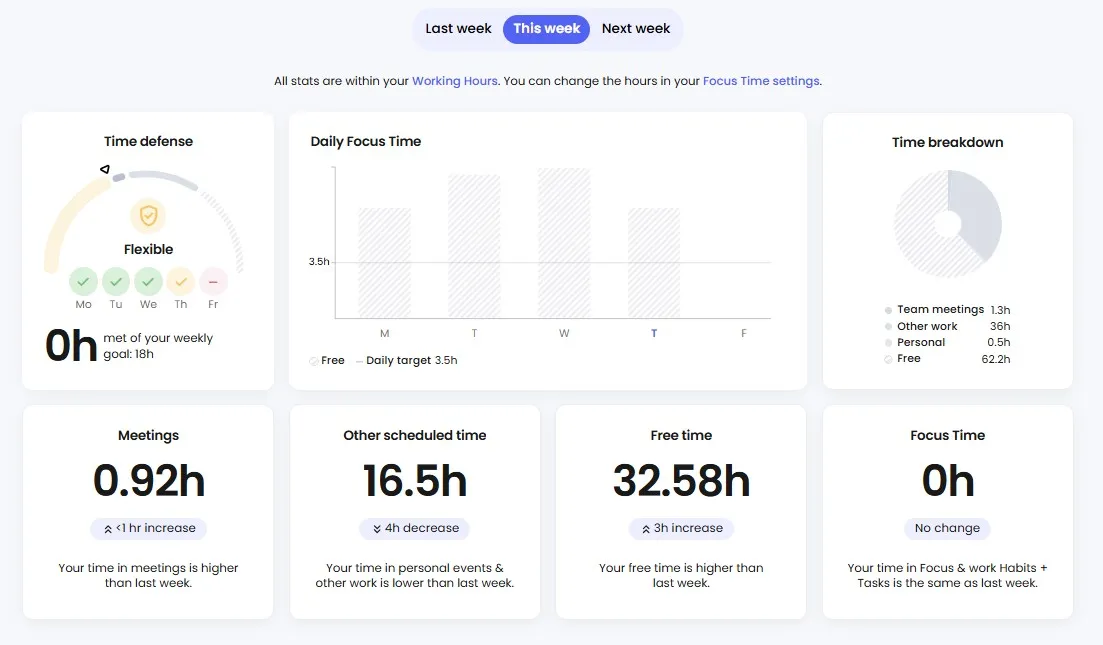Click Friday's red dash day icon
The height and width of the screenshot is (645, 1103).
point(213,281)
